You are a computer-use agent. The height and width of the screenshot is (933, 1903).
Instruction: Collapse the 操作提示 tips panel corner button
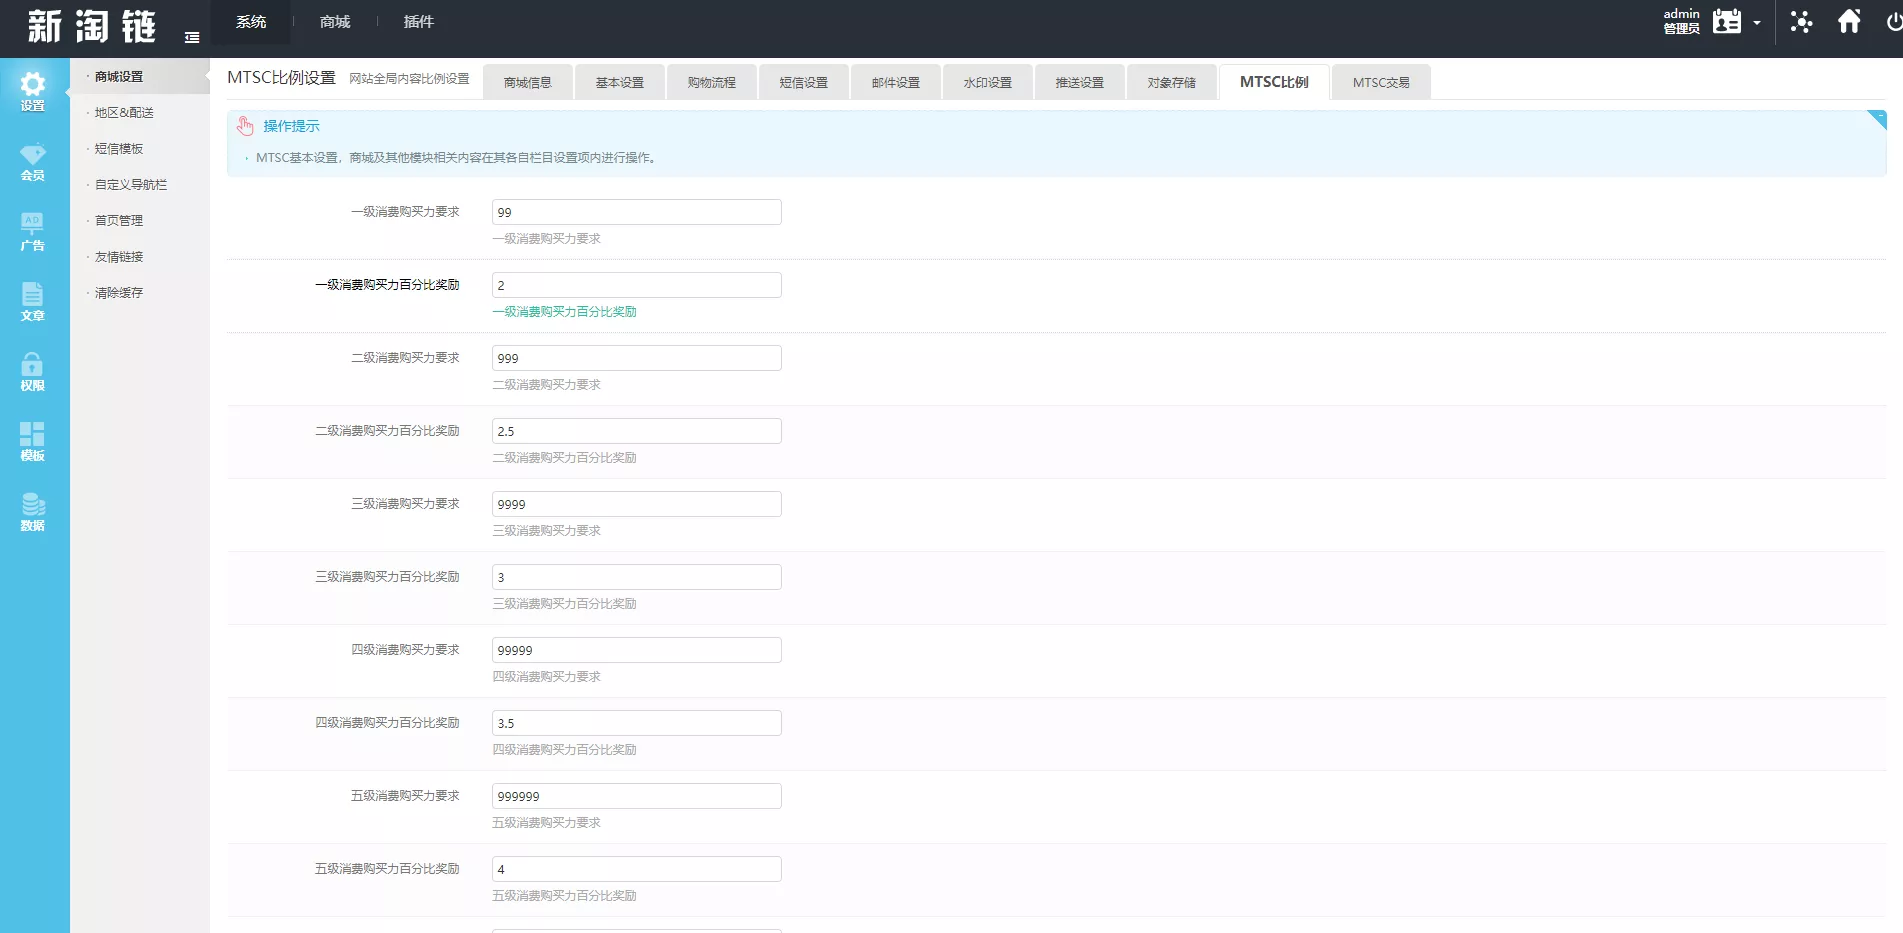pos(1876,119)
